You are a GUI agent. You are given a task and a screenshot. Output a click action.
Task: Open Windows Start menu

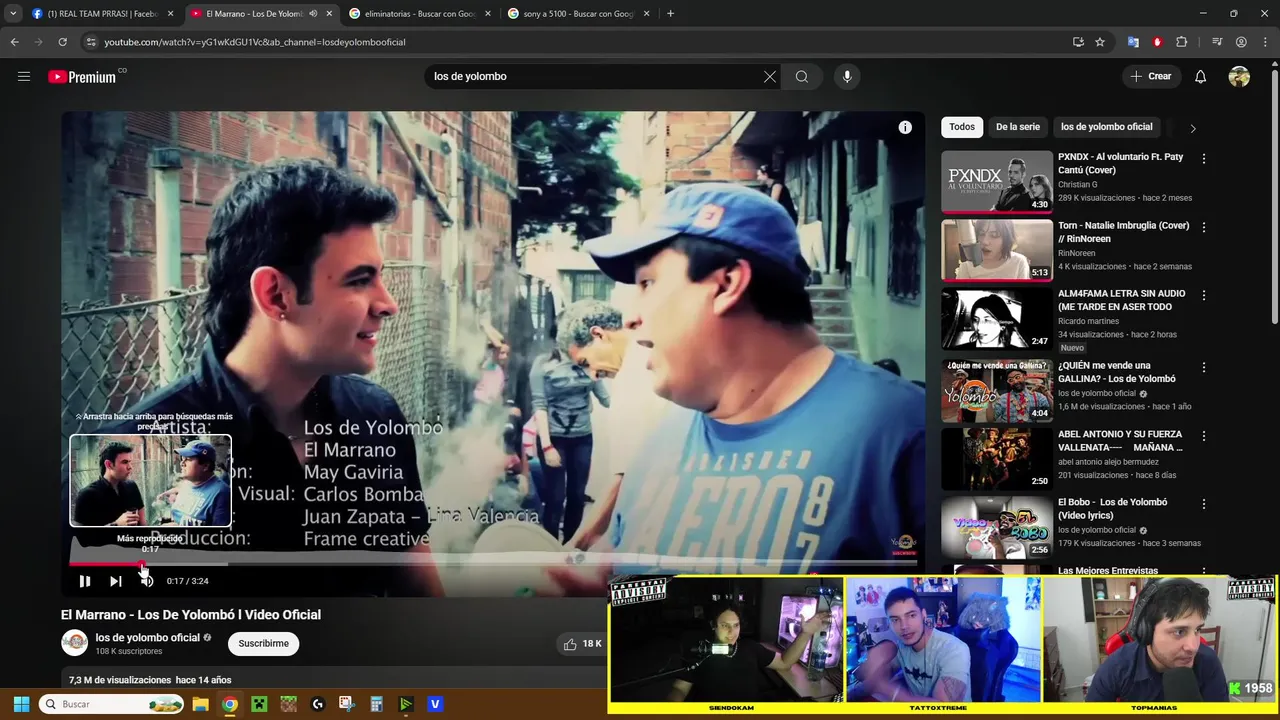pos(21,704)
